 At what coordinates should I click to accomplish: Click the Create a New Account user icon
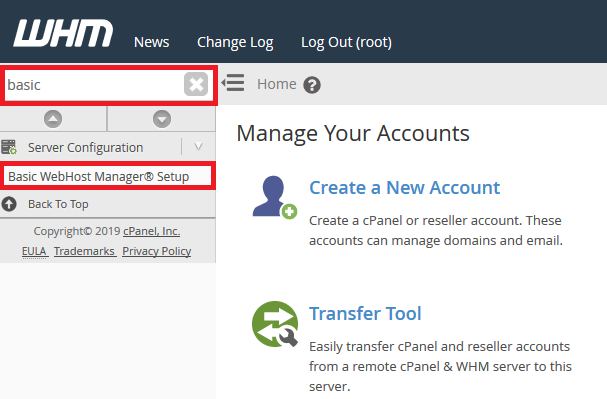[x=274, y=197]
